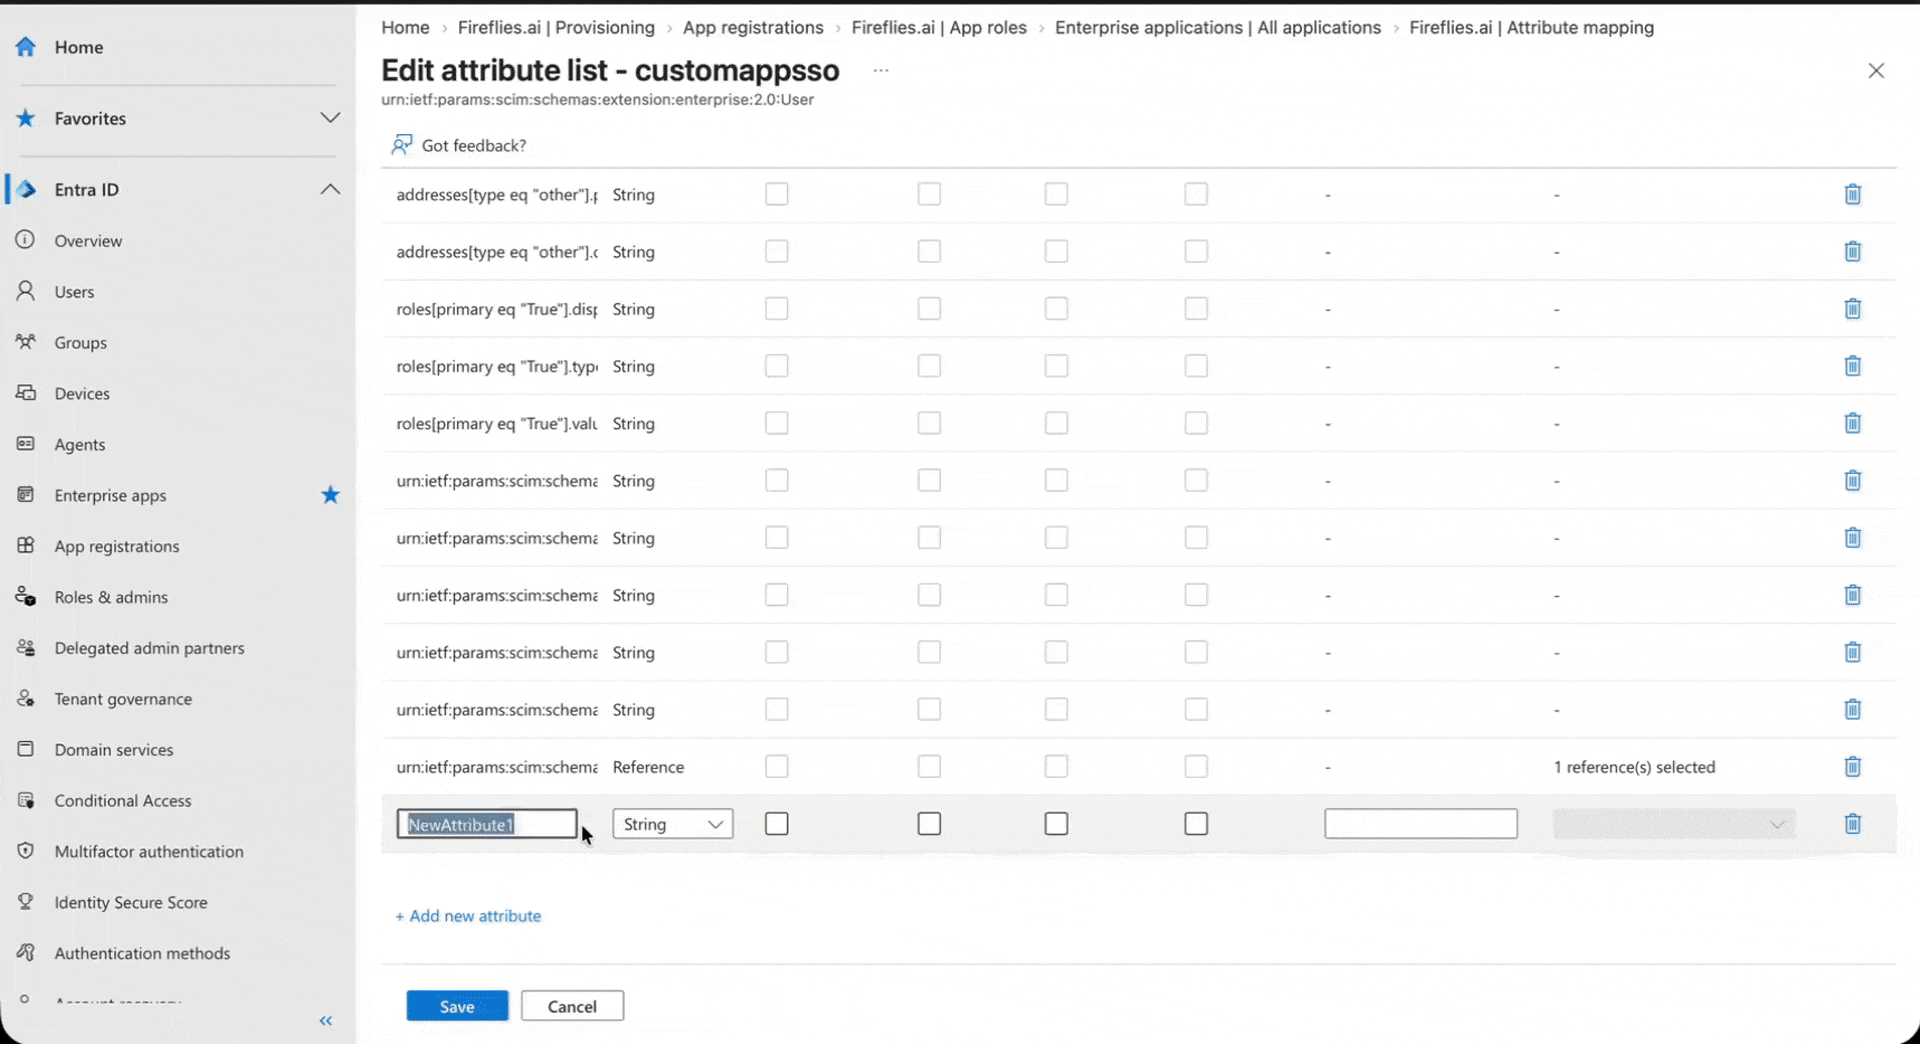Open Agents via its sidebar icon

[26, 444]
